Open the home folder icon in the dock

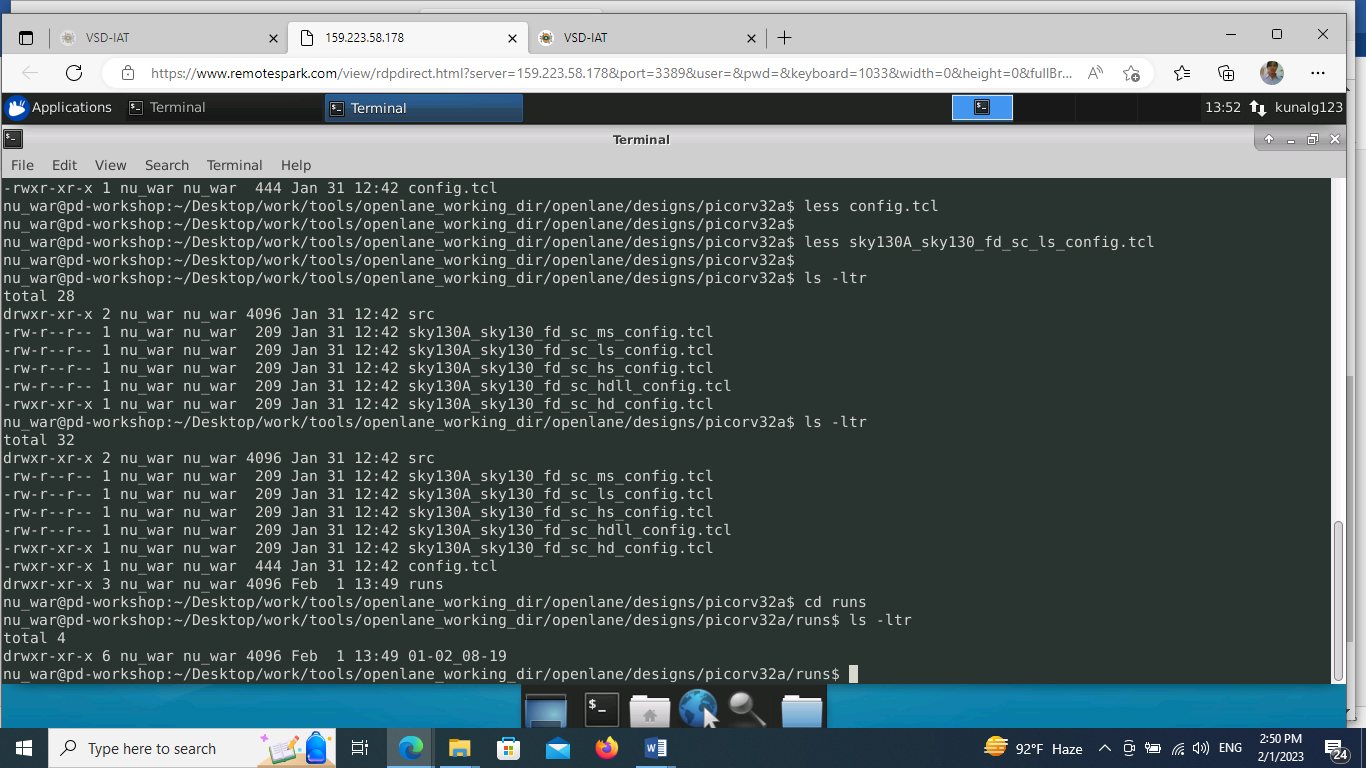[x=649, y=708]
